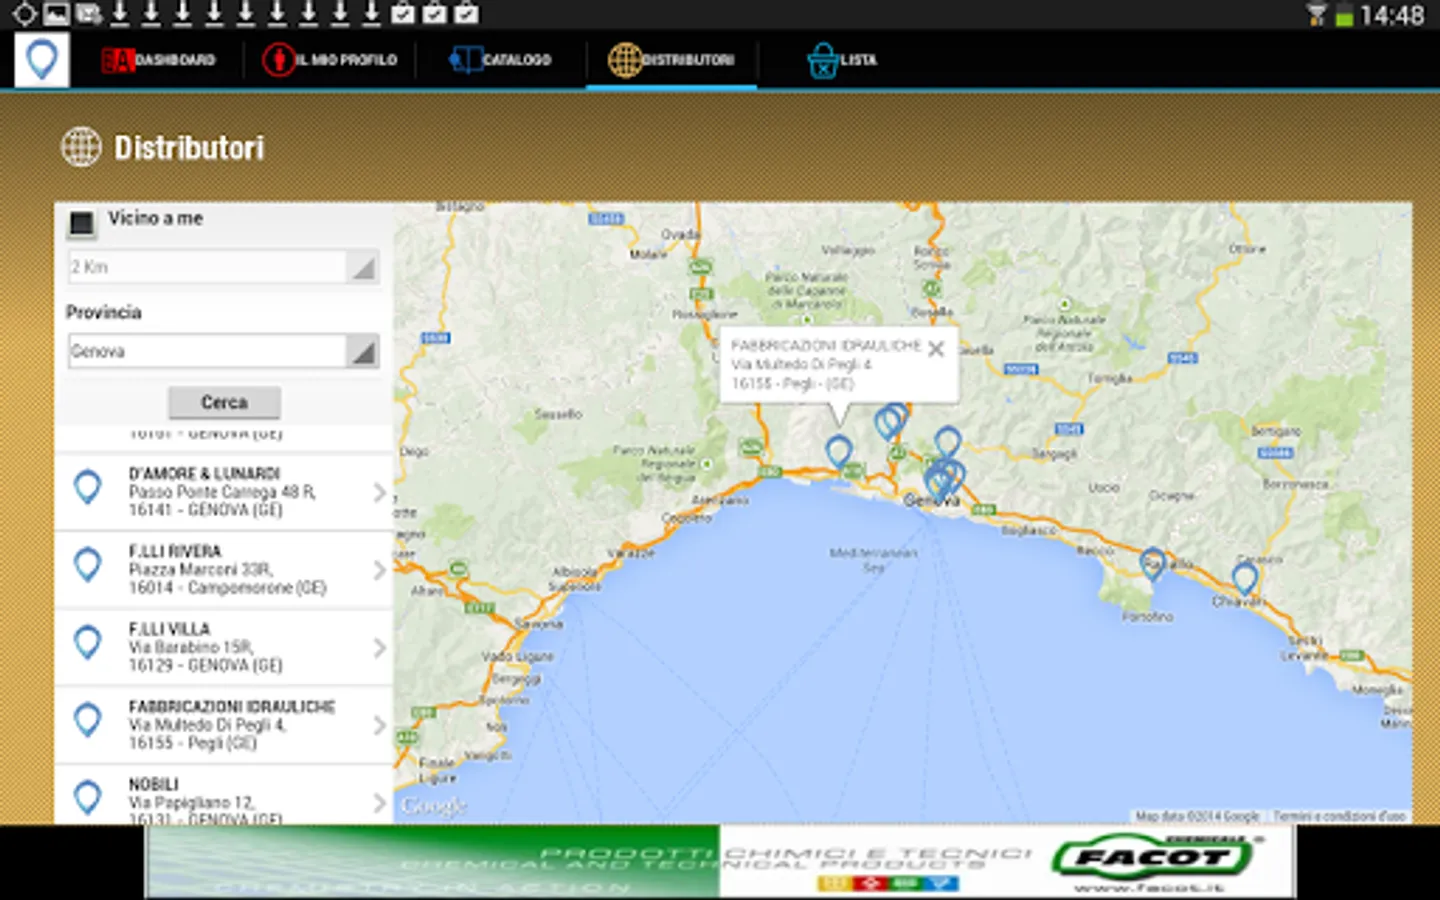Enable the Vicino a me checkbox

tap(81, 223)
